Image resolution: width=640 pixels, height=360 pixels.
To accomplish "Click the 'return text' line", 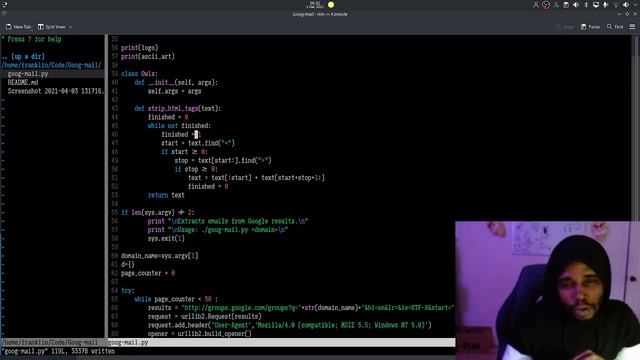I will (x=166, y=195).
